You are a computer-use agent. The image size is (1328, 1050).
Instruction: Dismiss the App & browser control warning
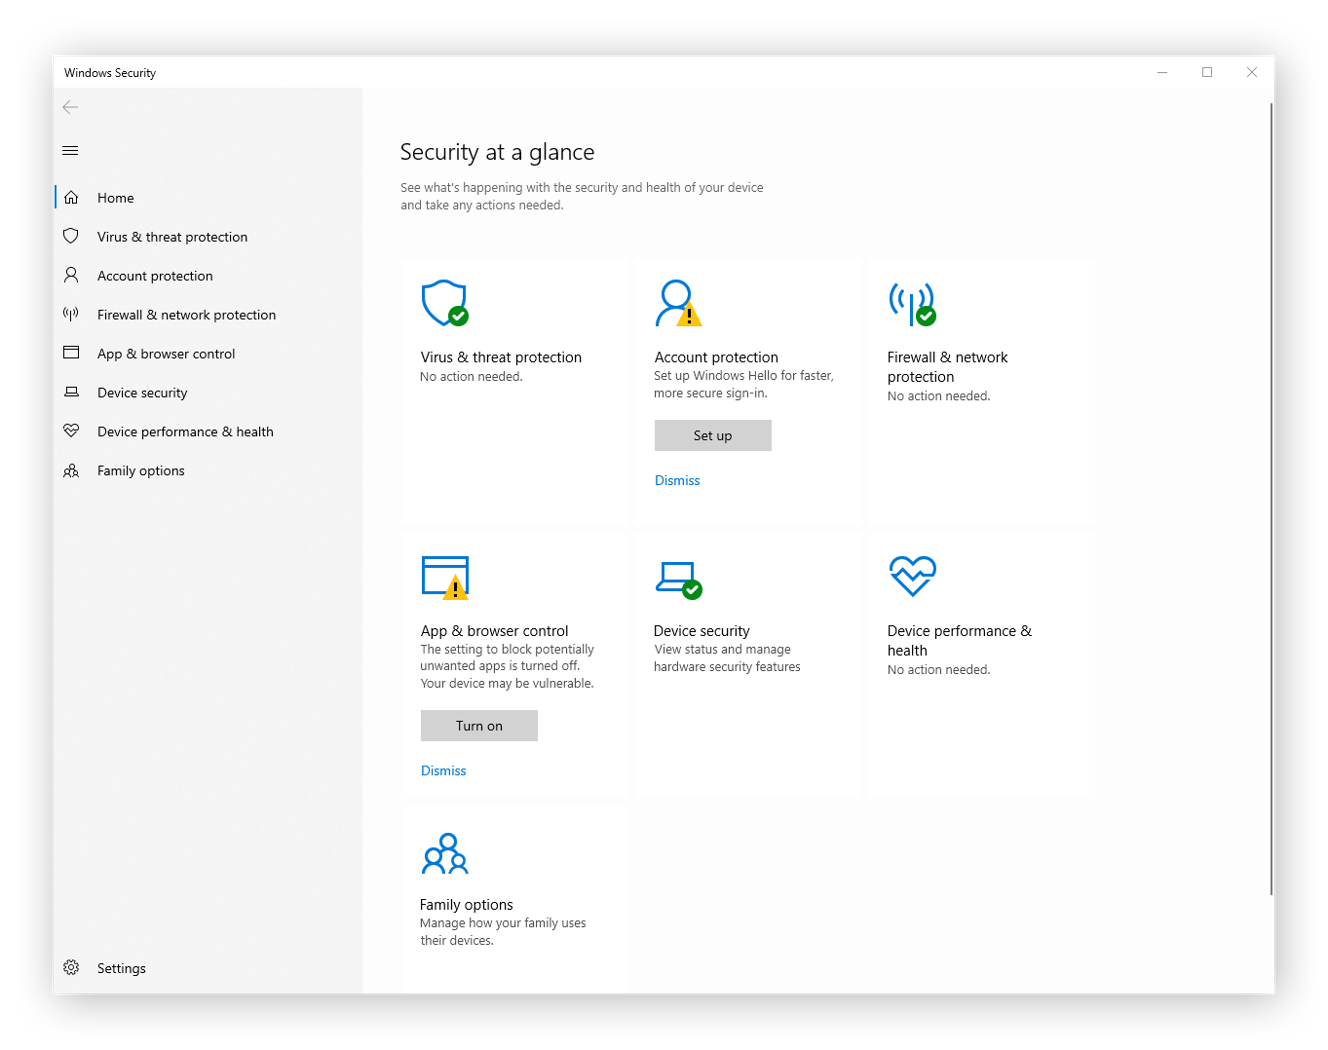pyautogui.click(x=443, y=770)
